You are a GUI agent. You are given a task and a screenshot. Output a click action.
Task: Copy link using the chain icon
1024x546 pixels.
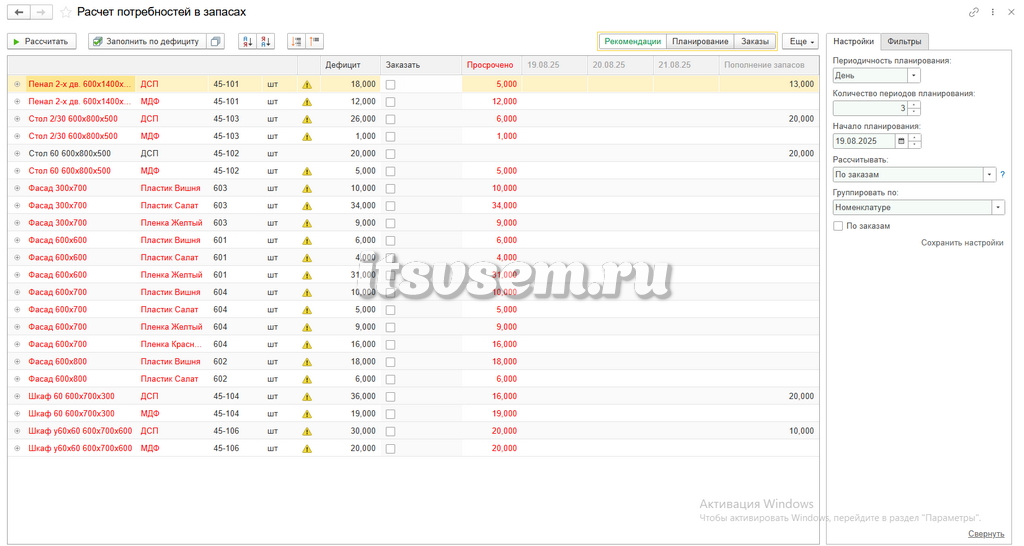tap(974, 12)
